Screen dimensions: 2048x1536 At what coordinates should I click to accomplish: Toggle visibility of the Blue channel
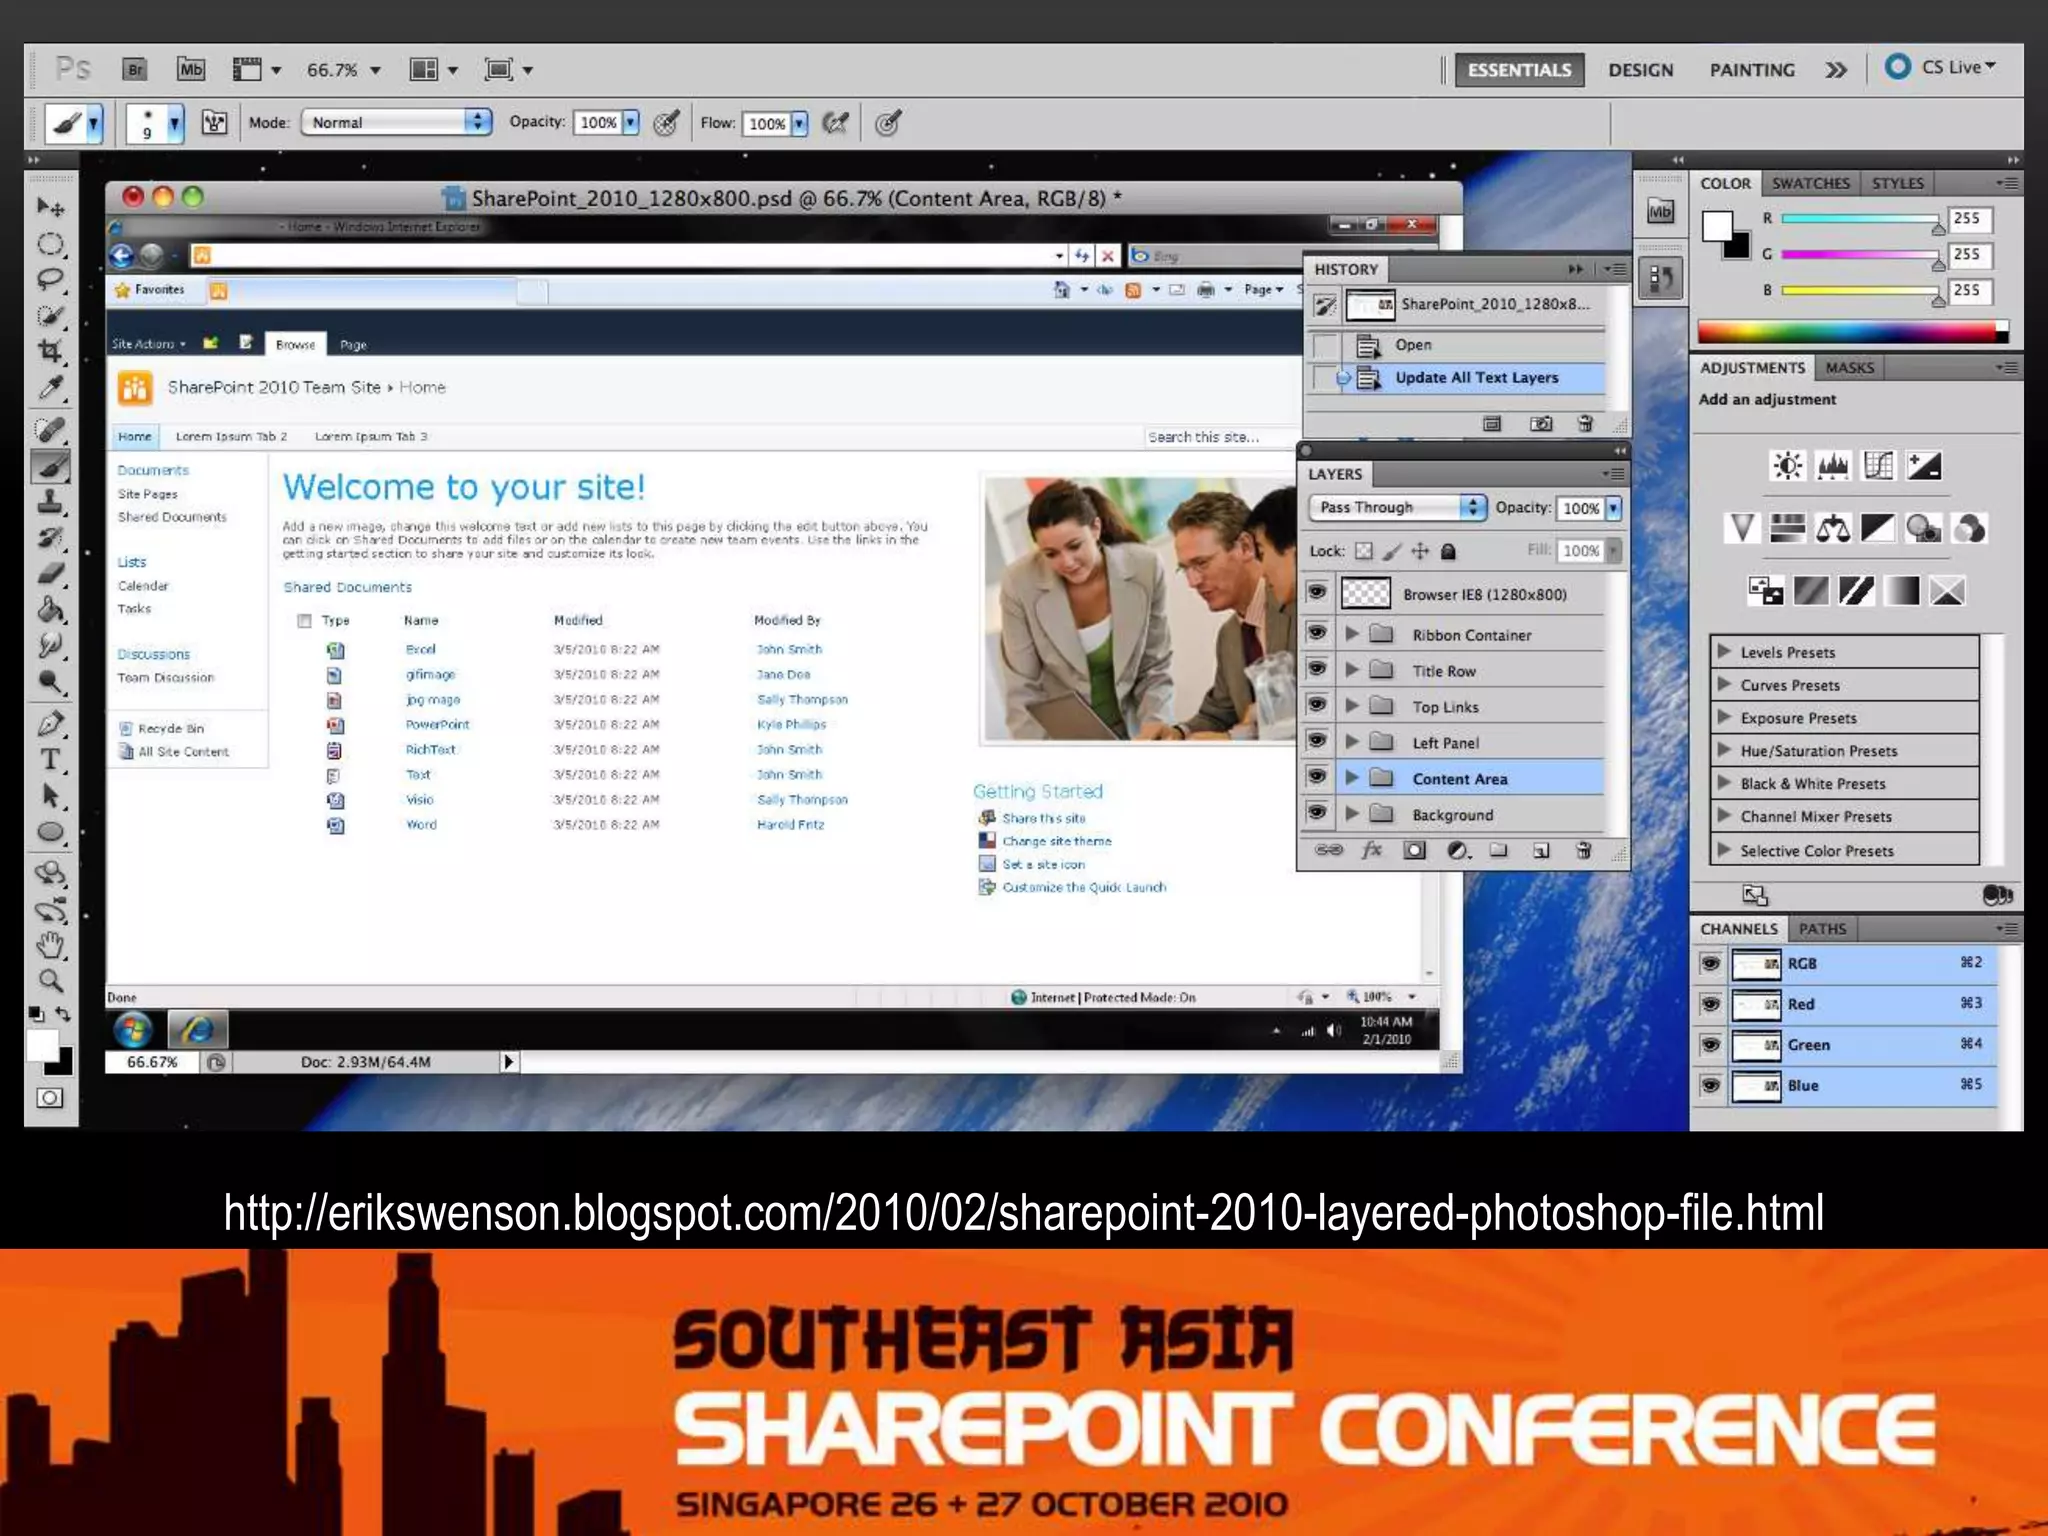[x=1710, y=1084]
